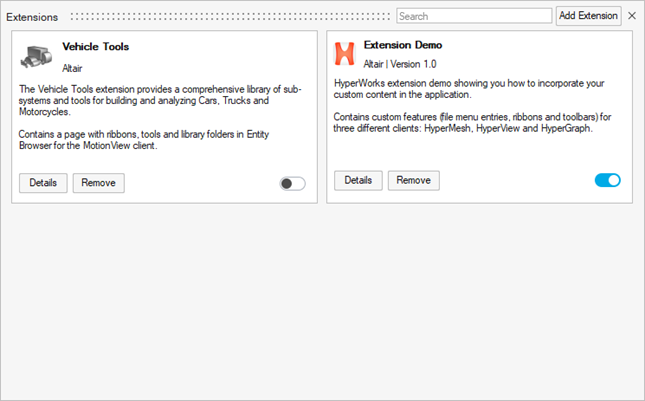
Task: Click the Vehicle Tools car icon
Action: tap(36, 57)
